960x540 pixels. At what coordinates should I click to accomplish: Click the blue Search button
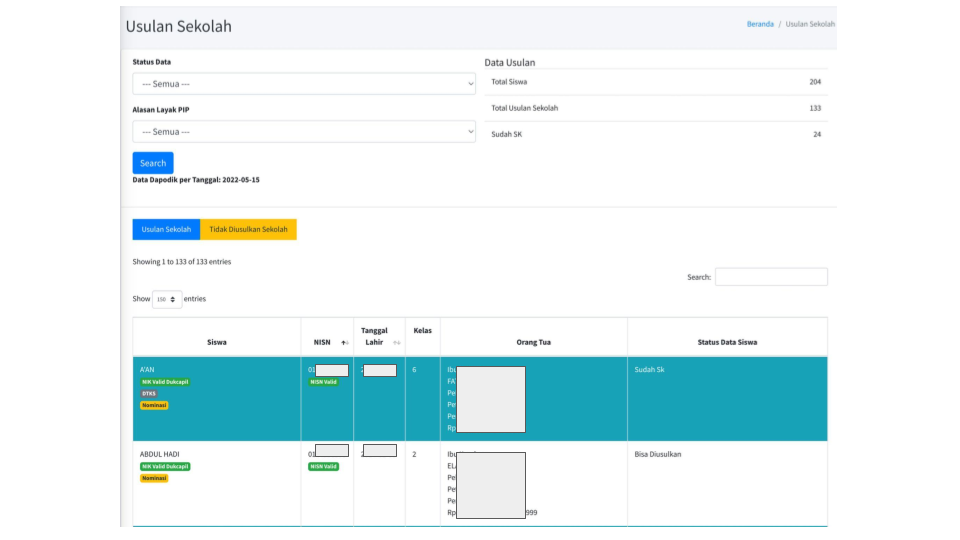point(153,163)
